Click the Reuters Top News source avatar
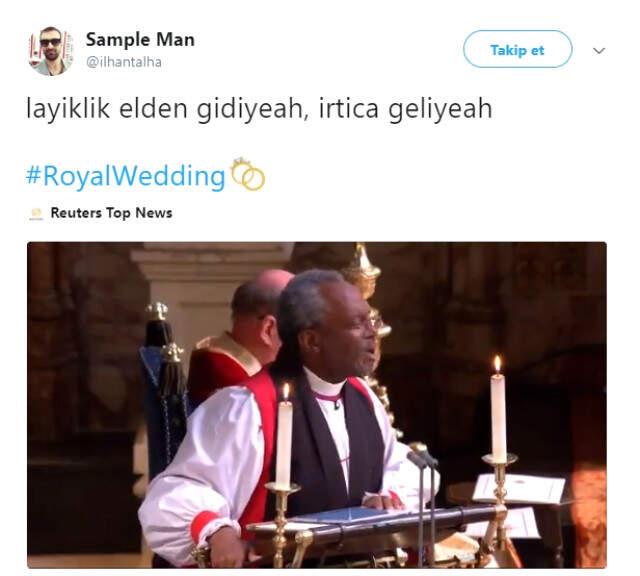This screenshot has height=576, width=640. (x=36, y=213)
